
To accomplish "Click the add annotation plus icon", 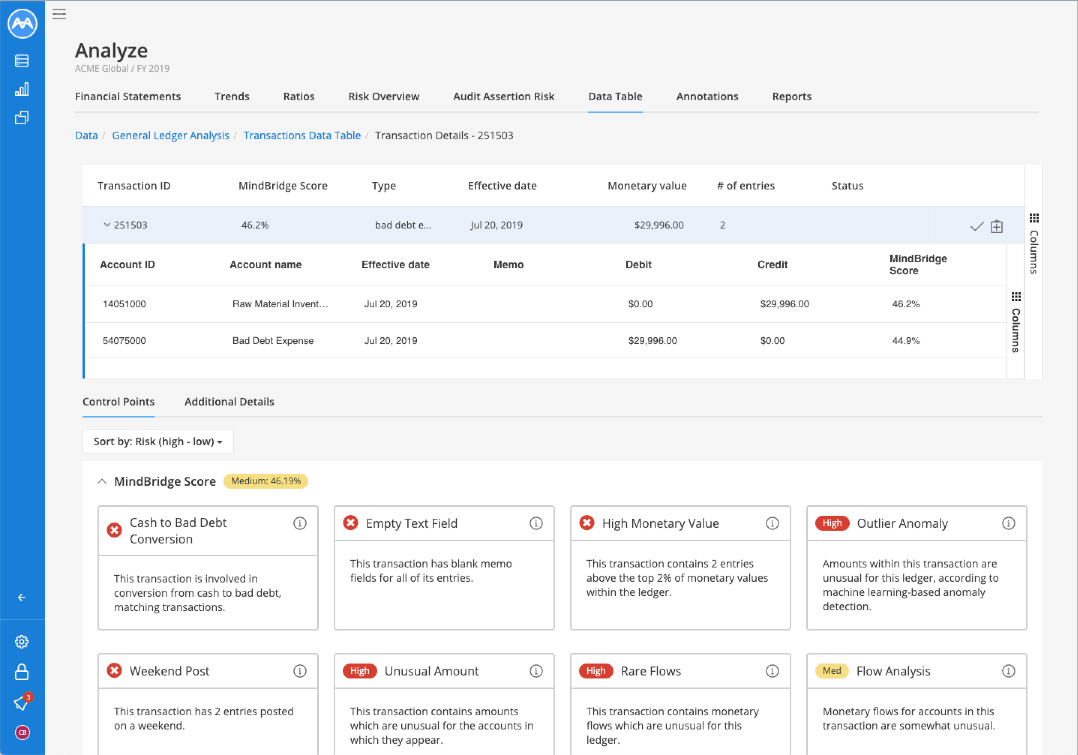I will tap(997, 226).
